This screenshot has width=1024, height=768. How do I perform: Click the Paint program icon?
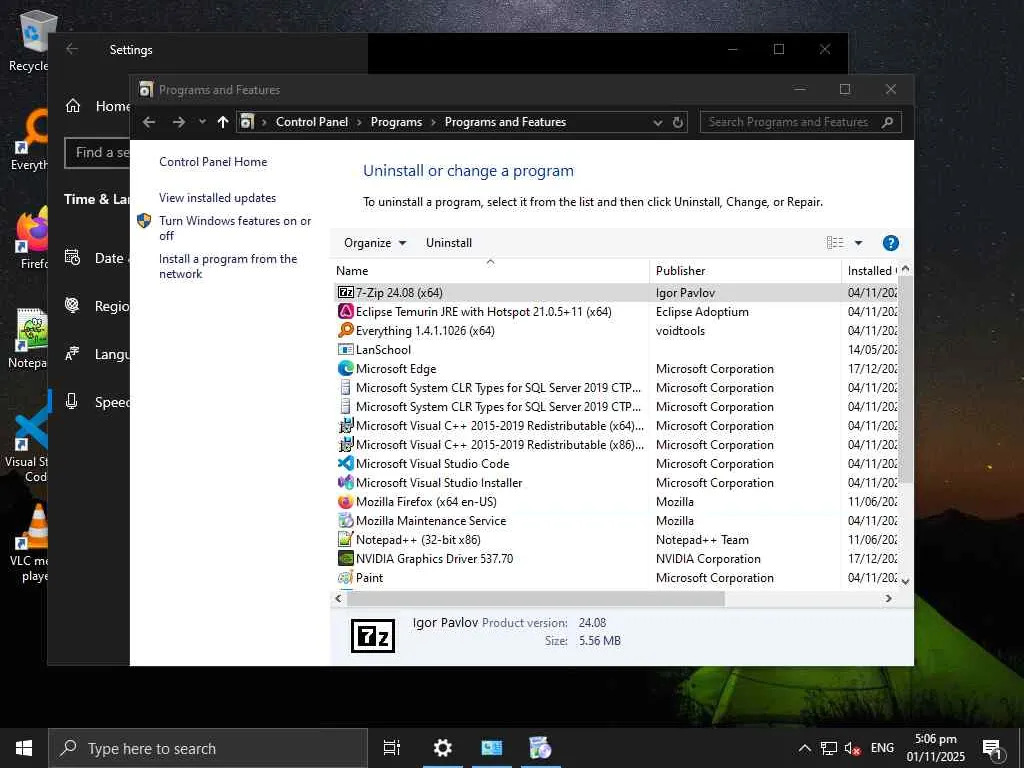(345, 577)
